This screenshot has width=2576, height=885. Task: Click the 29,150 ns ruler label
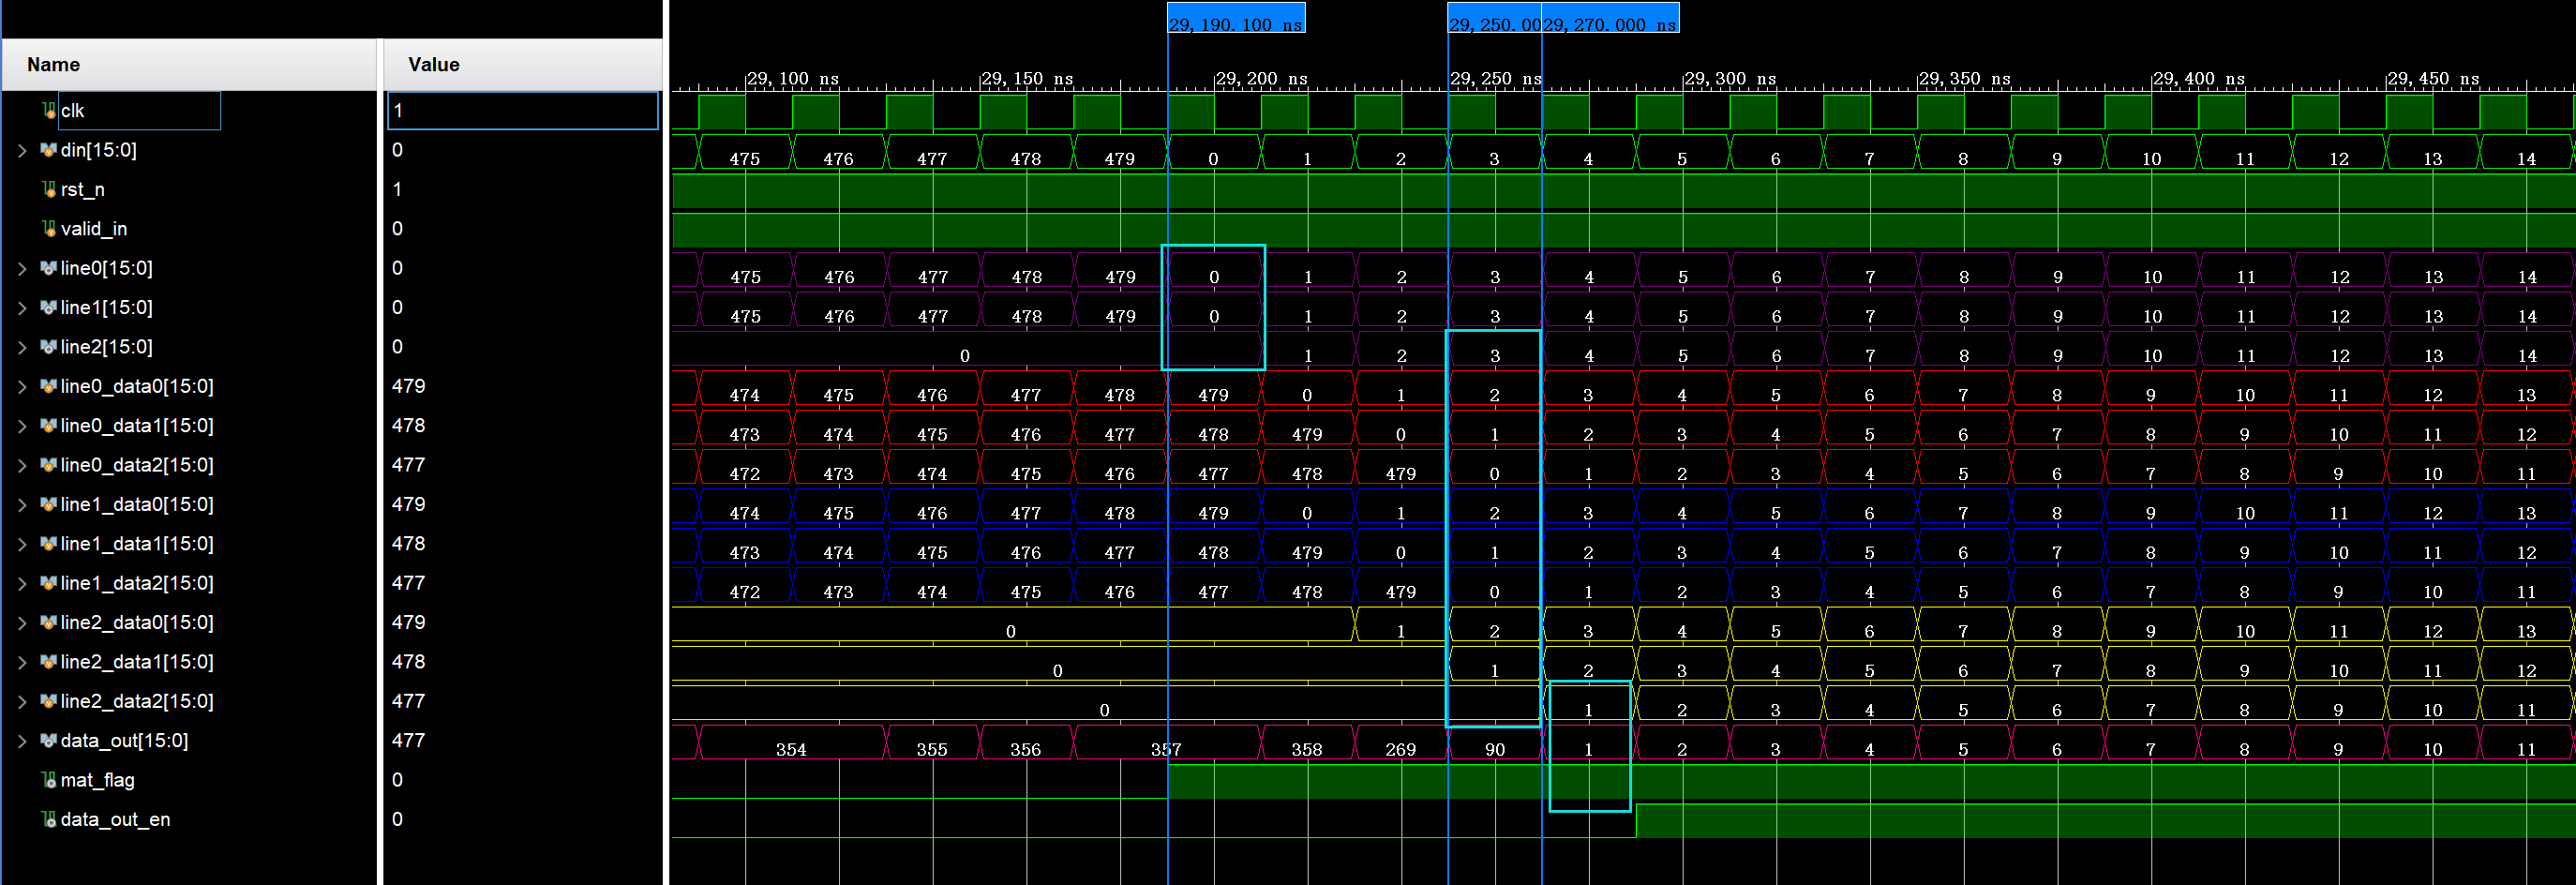[1028, 78]
